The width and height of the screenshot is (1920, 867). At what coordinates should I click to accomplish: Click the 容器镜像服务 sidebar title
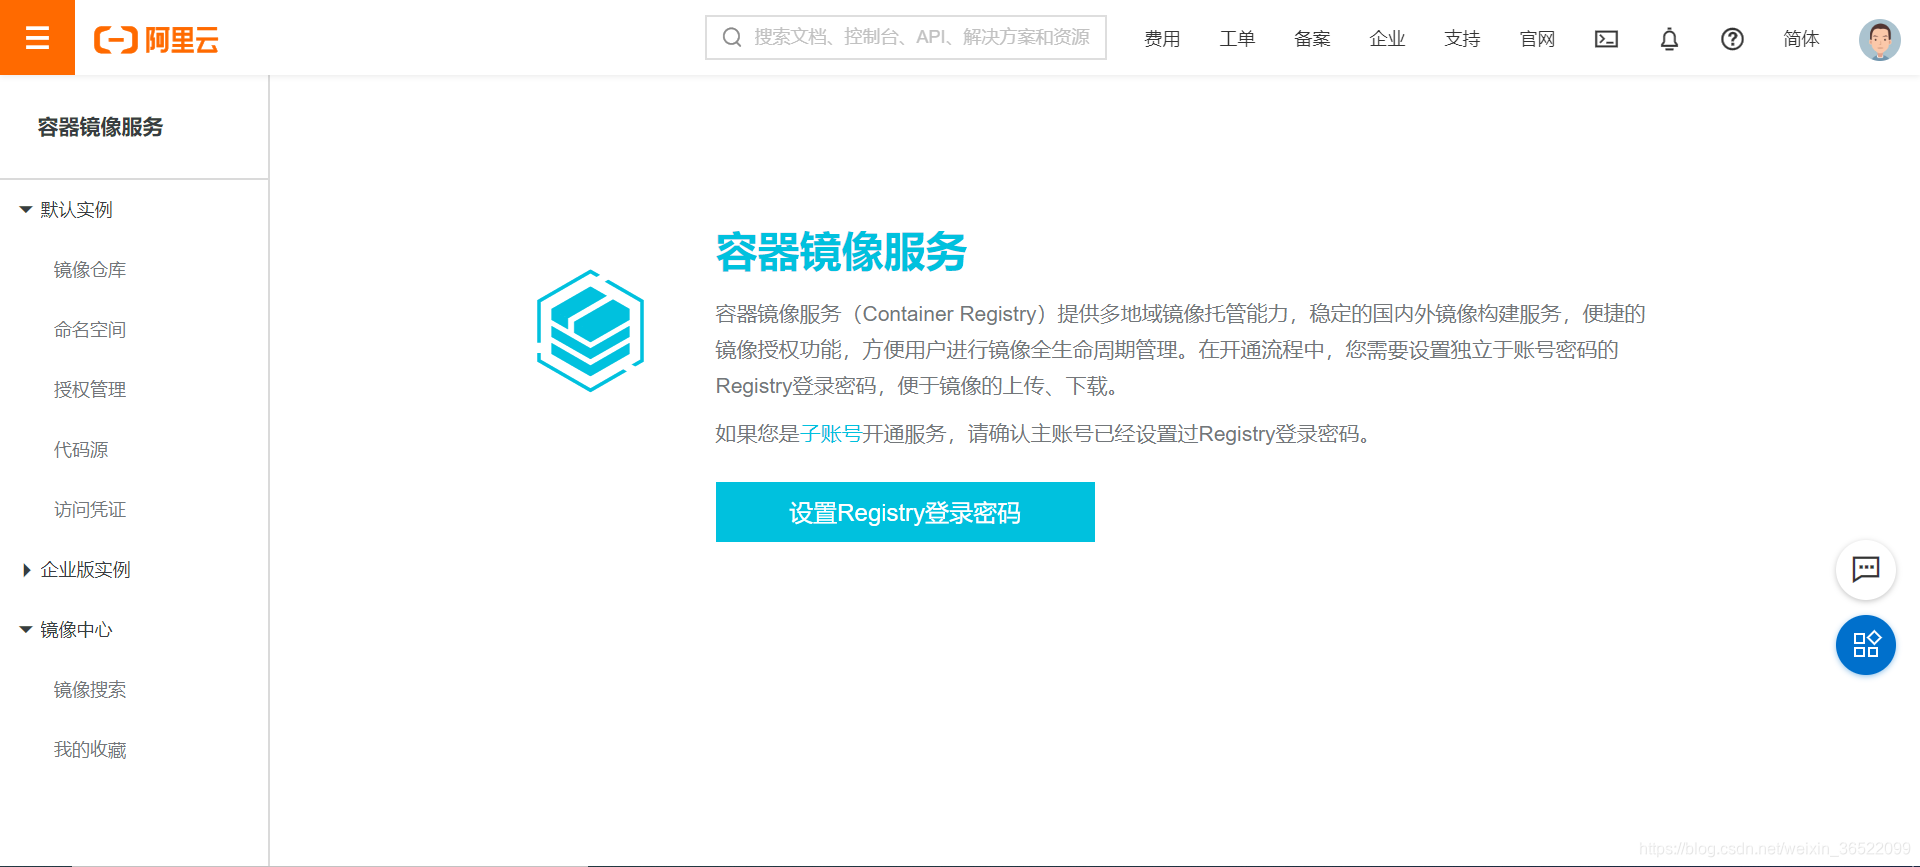point(100,127)
